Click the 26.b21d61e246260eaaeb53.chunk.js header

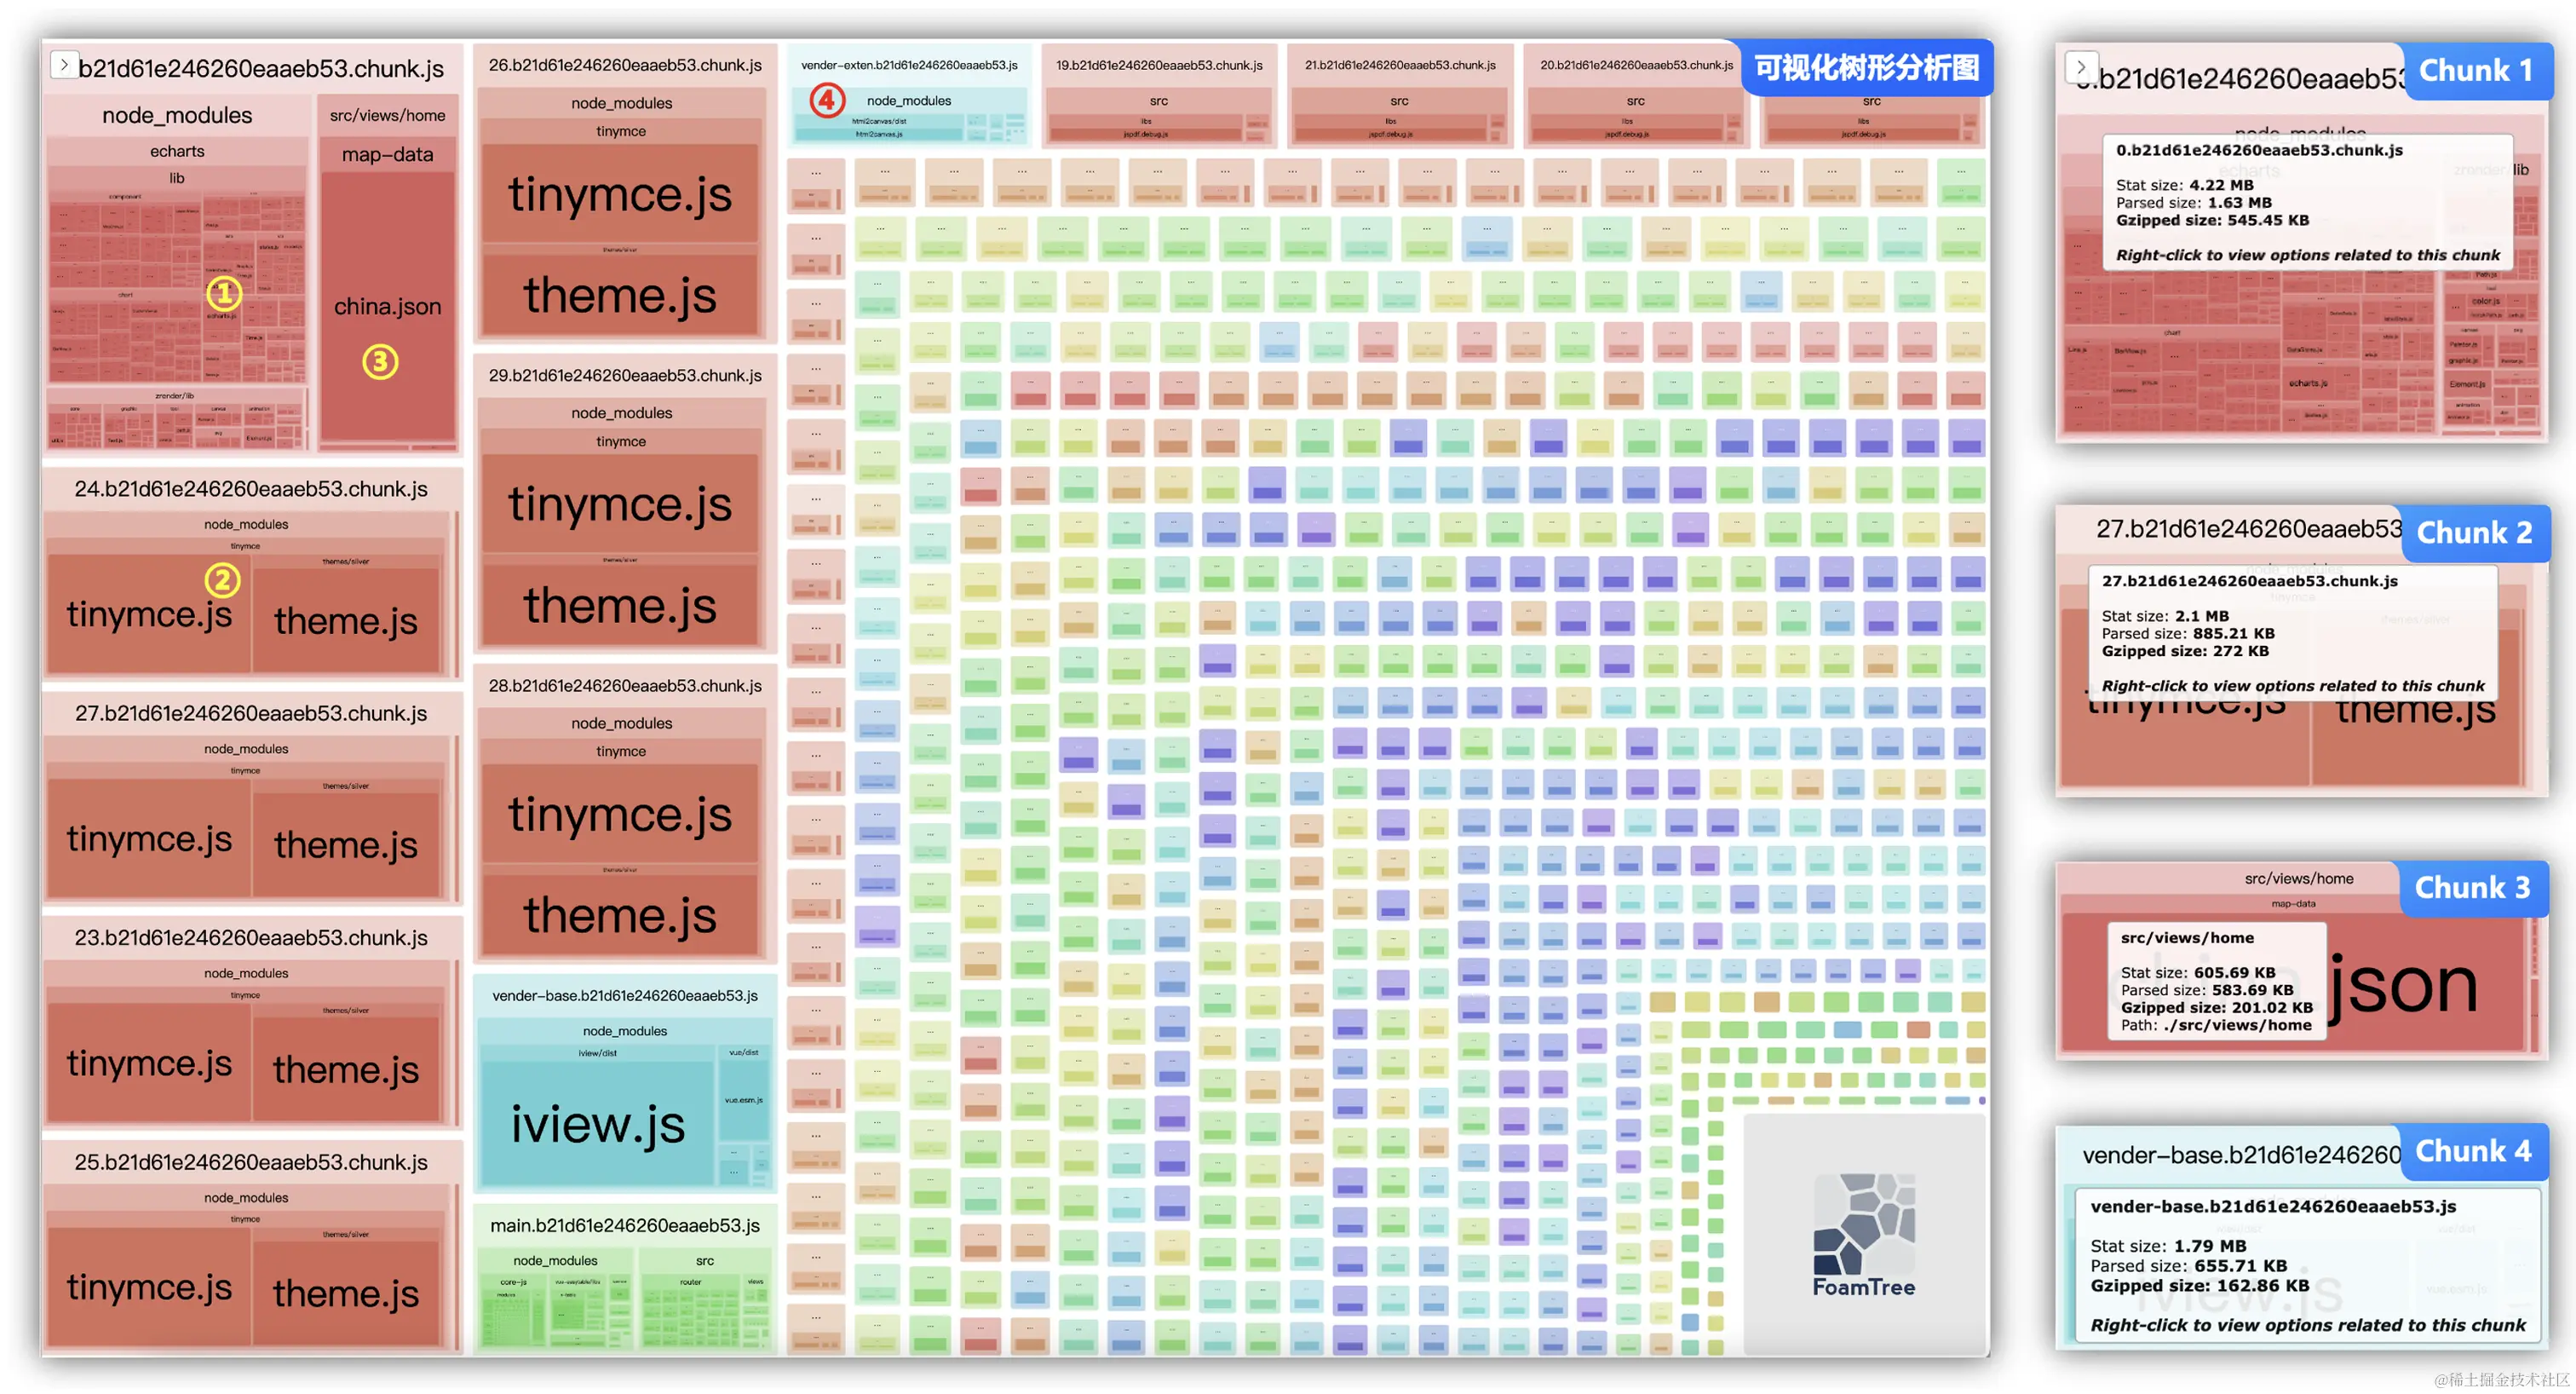625,65
